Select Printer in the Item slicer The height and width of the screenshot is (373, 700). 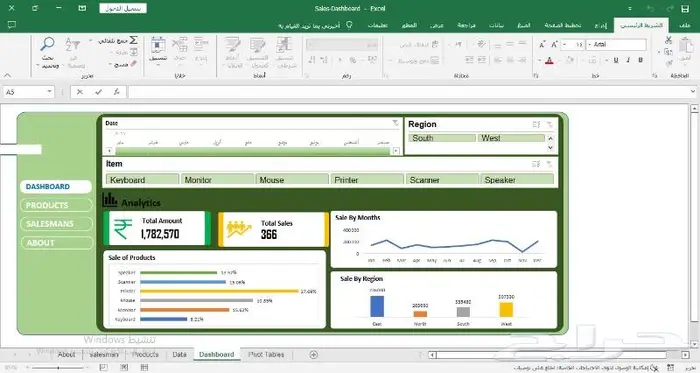(367, 180)
